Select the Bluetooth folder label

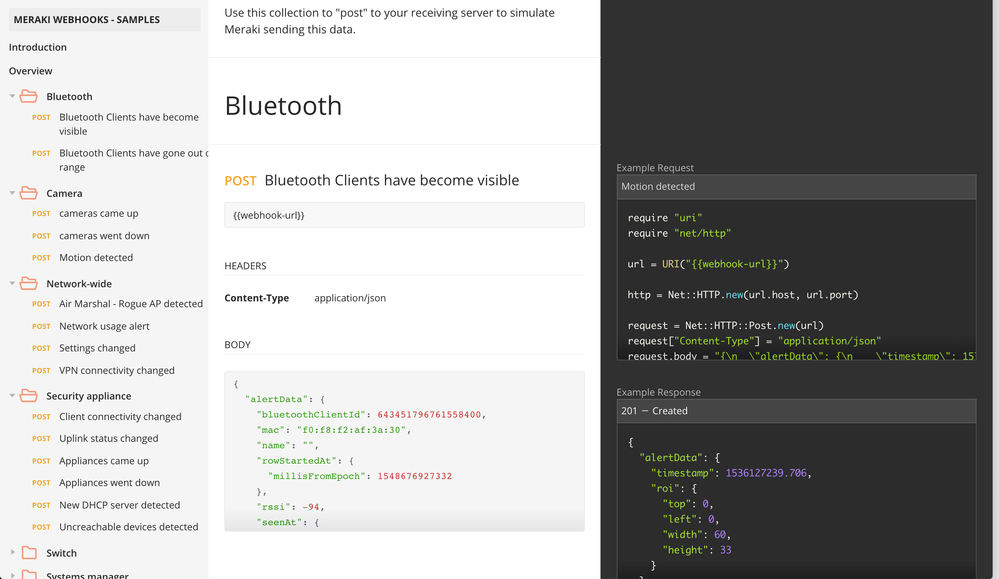tap(69, 96)
